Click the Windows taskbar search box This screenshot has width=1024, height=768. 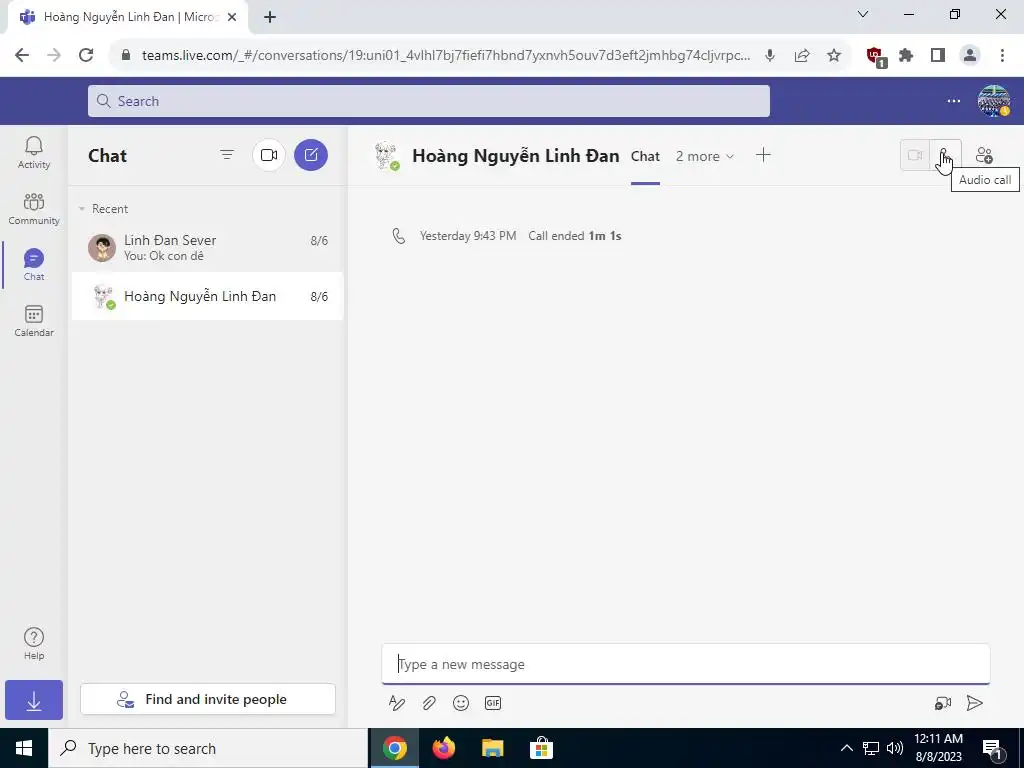pyautogui.click(x=208, y=748)
